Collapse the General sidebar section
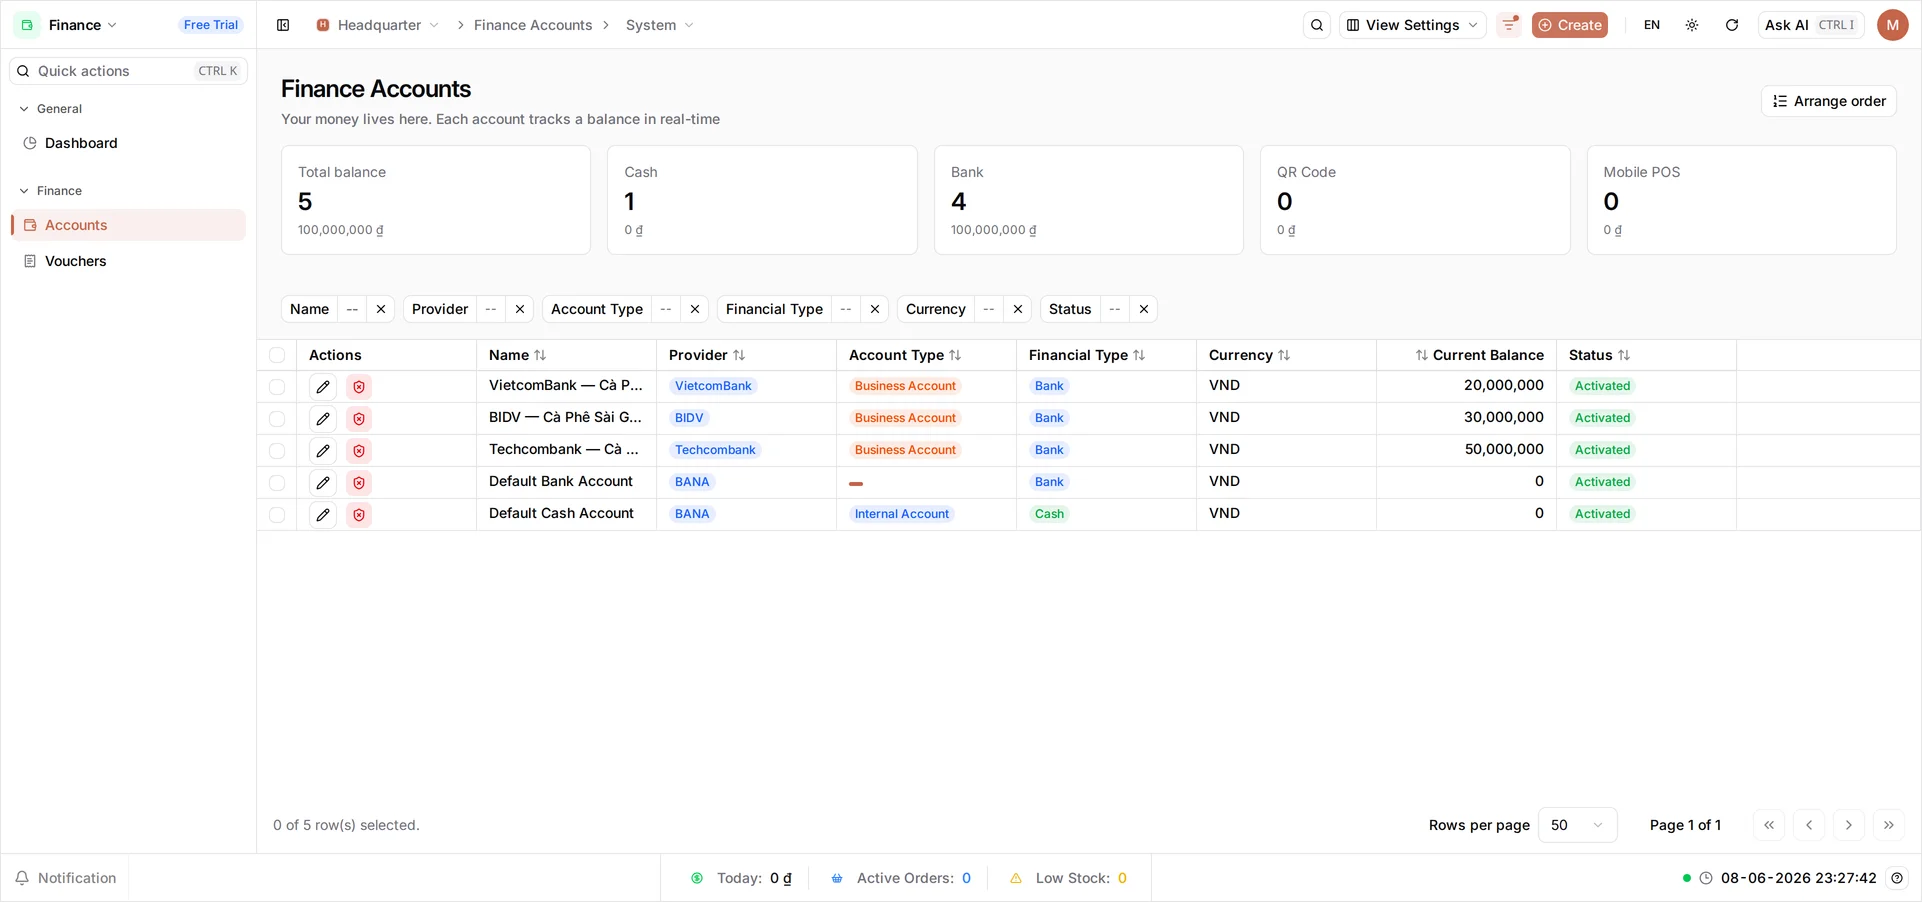This screenshot has width=1922, height=902. point(50,109)
